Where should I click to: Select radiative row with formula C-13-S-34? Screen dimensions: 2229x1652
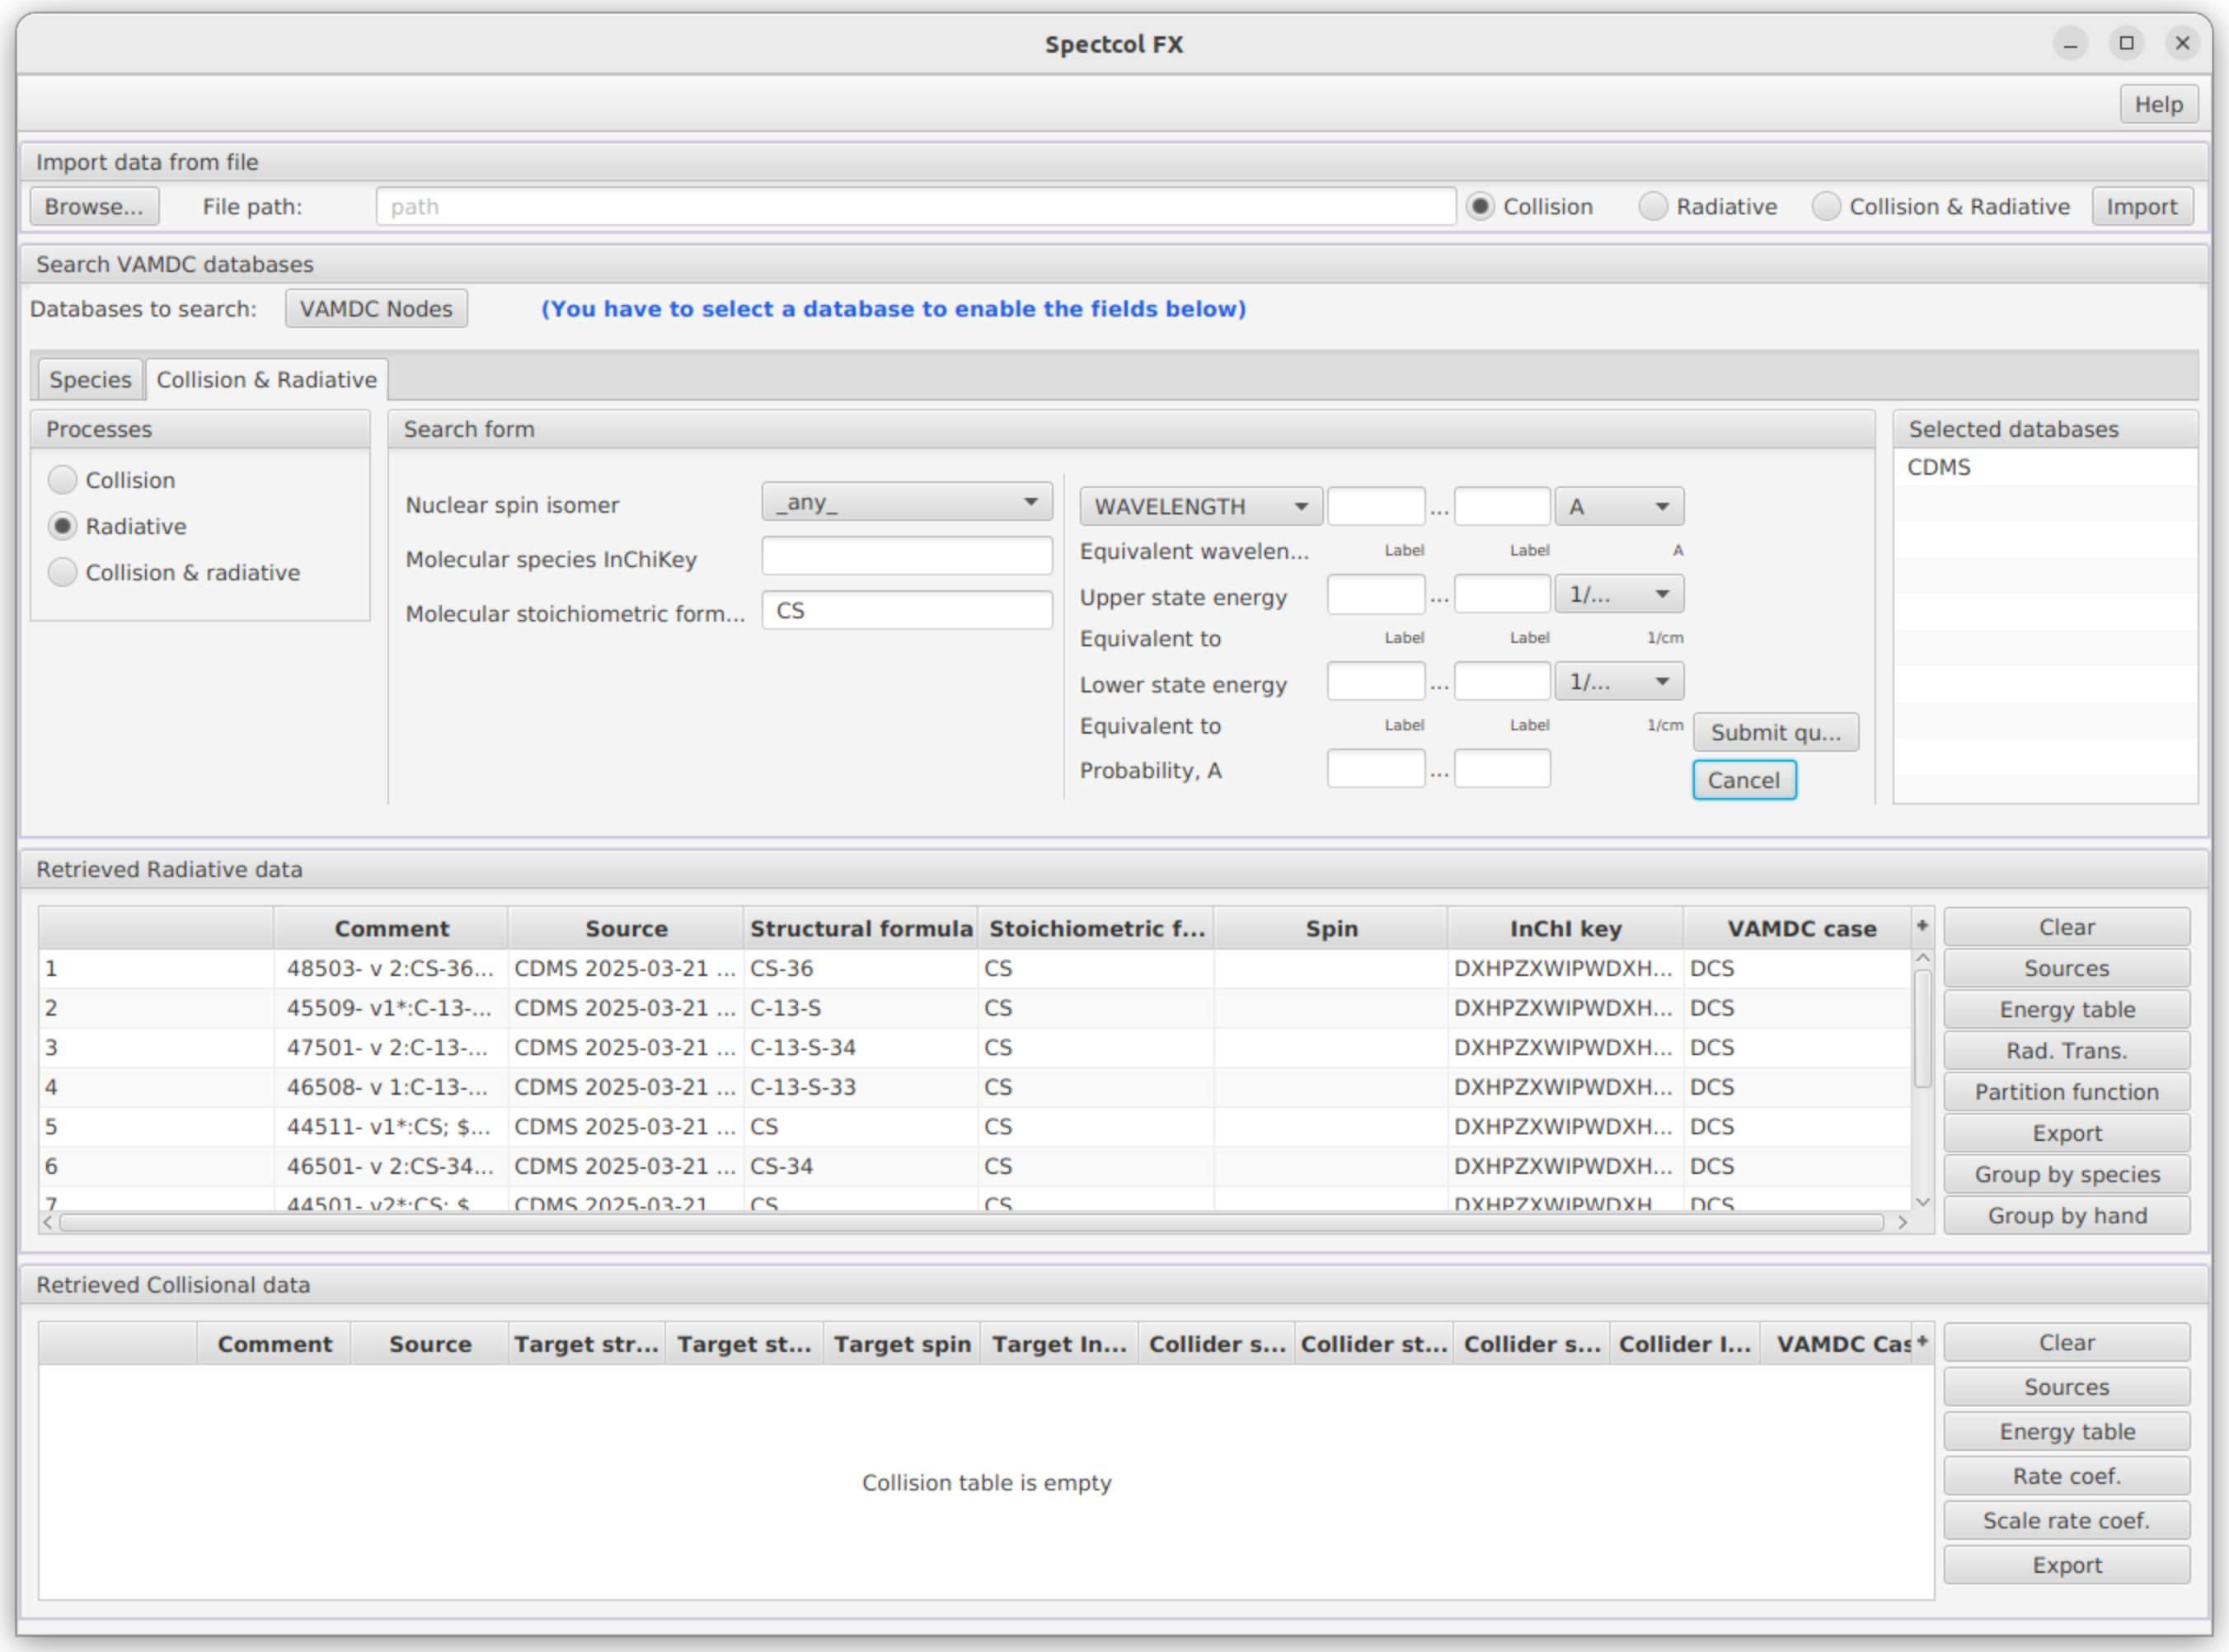click(x=975, y=1047)
